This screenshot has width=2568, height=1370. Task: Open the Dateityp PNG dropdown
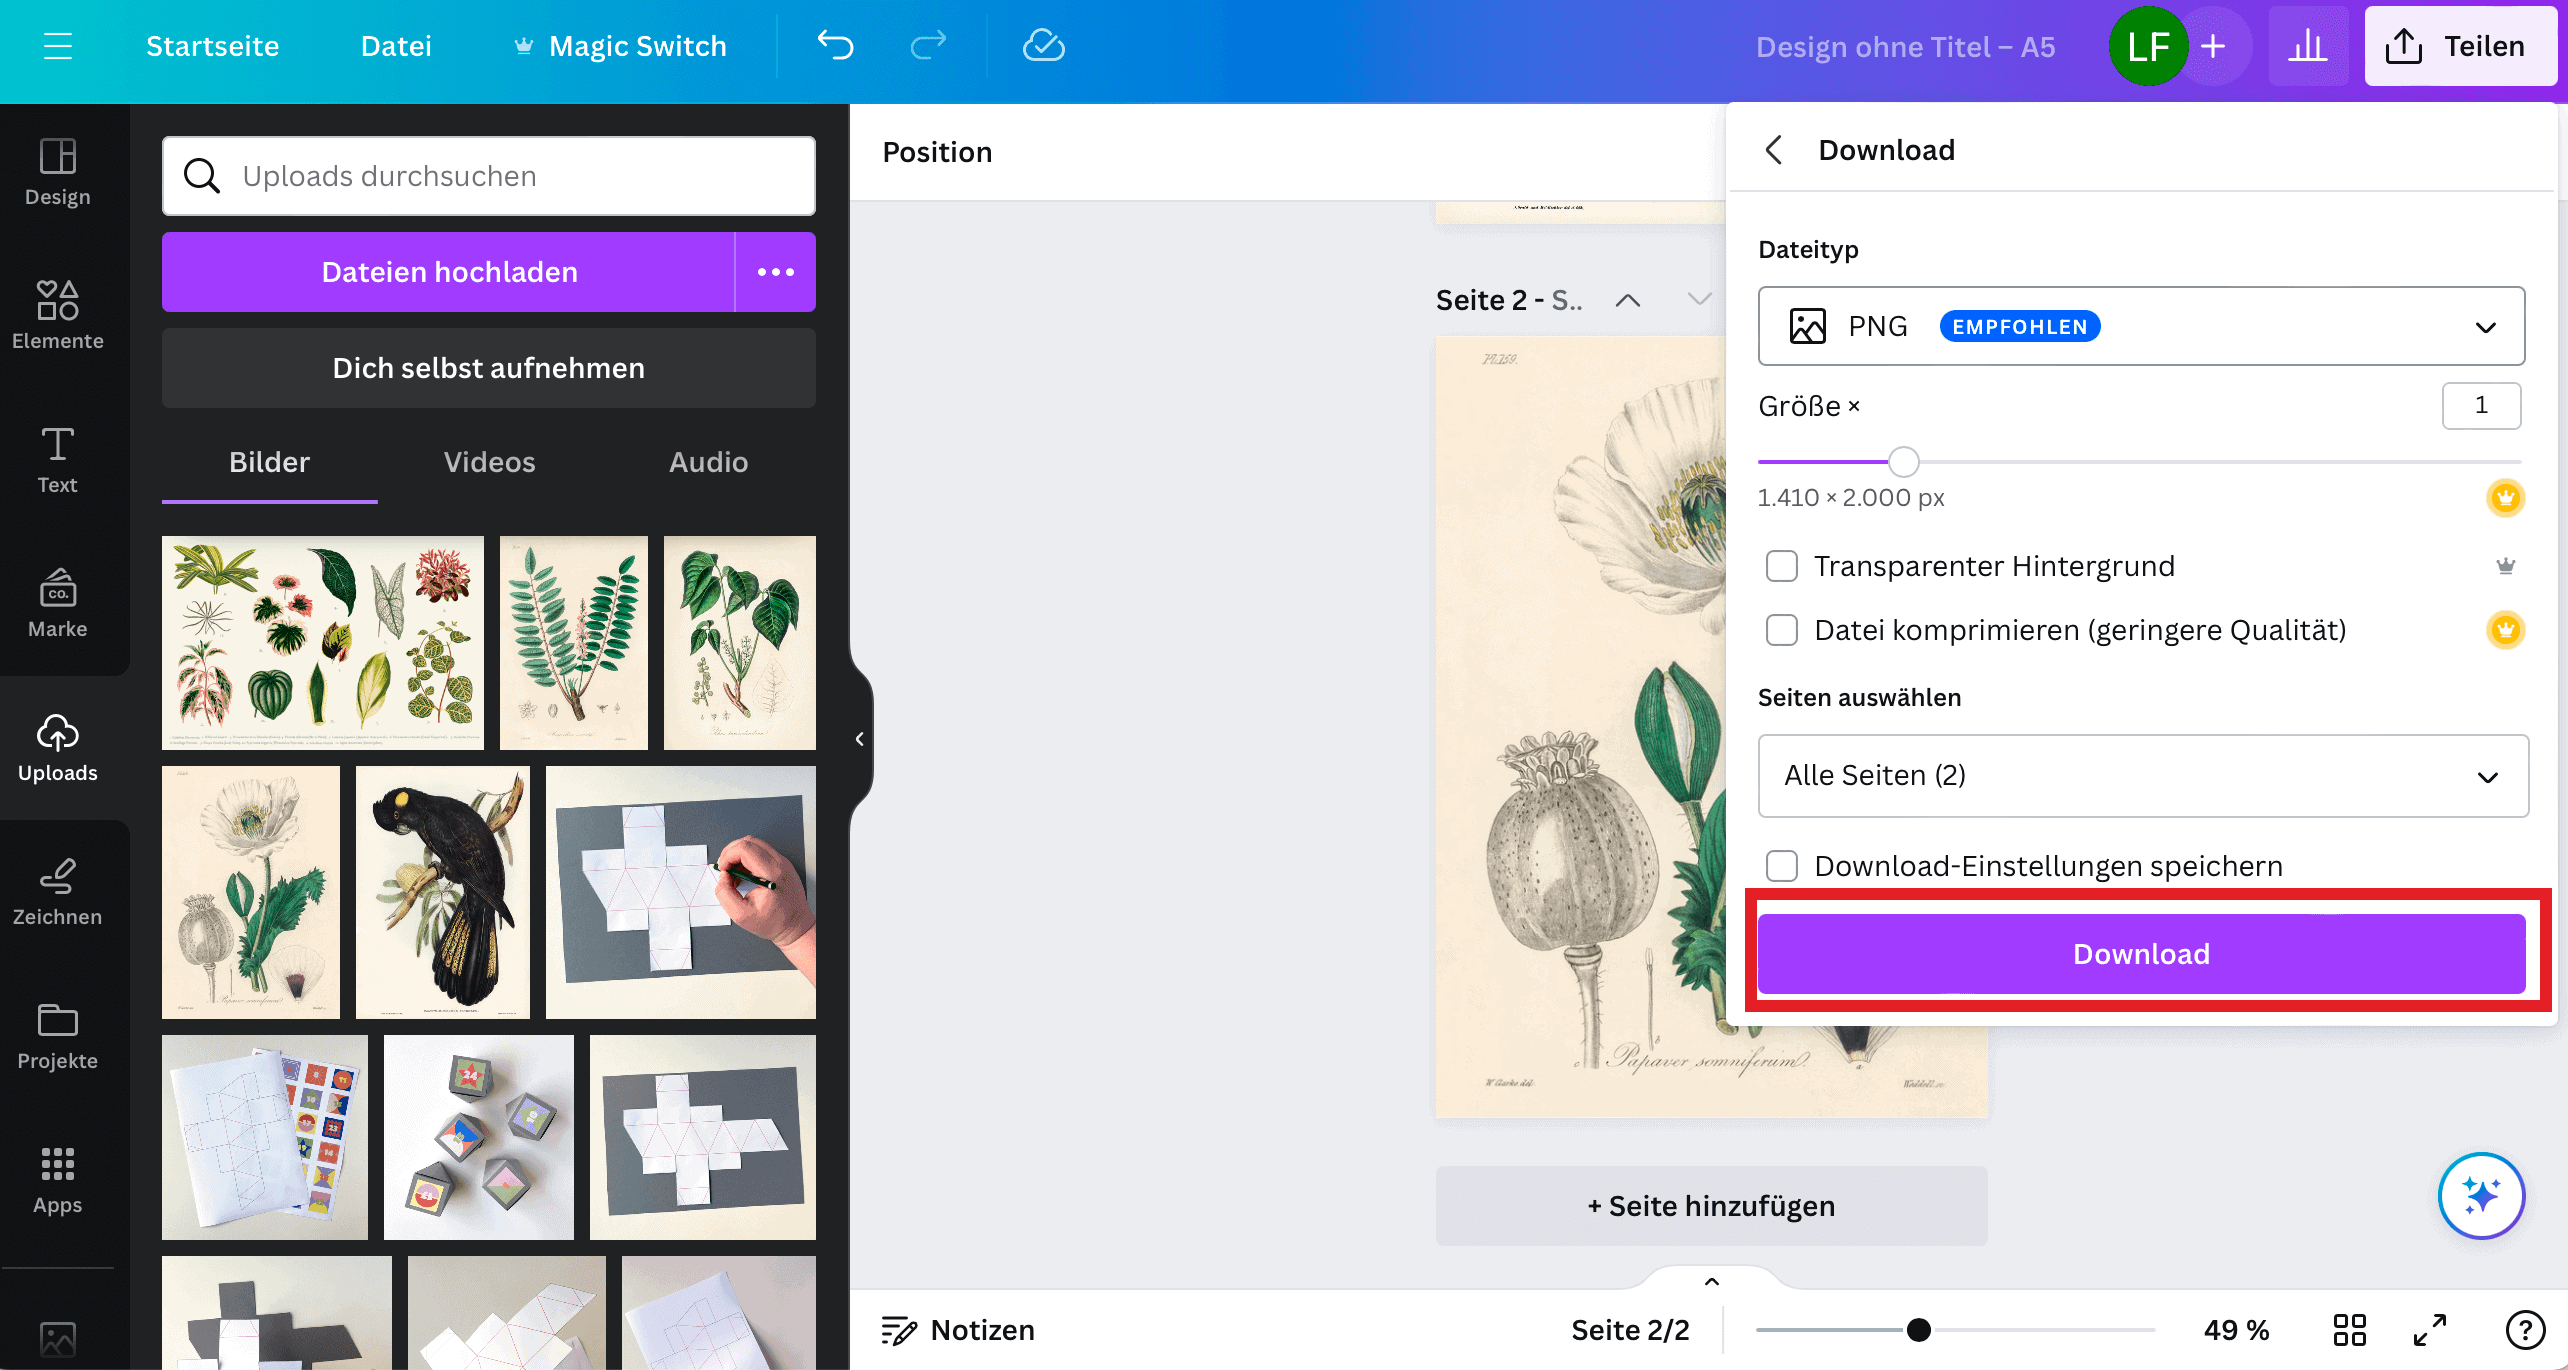pyautogui.click(x=2141, y=326)
